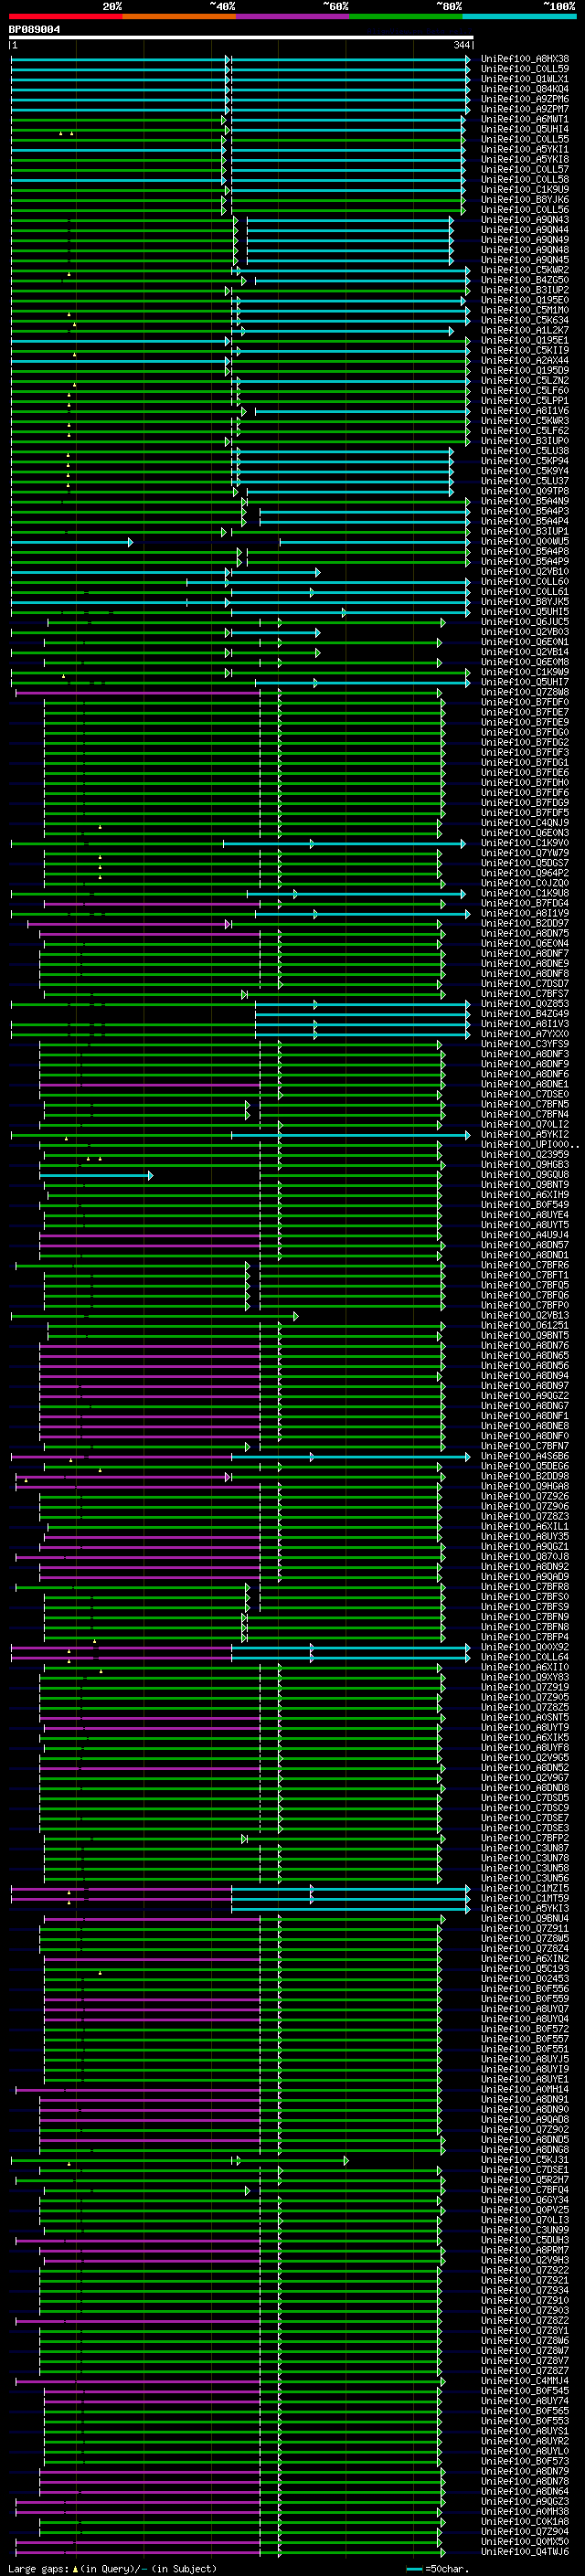585x2576 pixels.
Task: Click the UniRef100_Q5UHI4 label
Action: [x=524, y=129]
